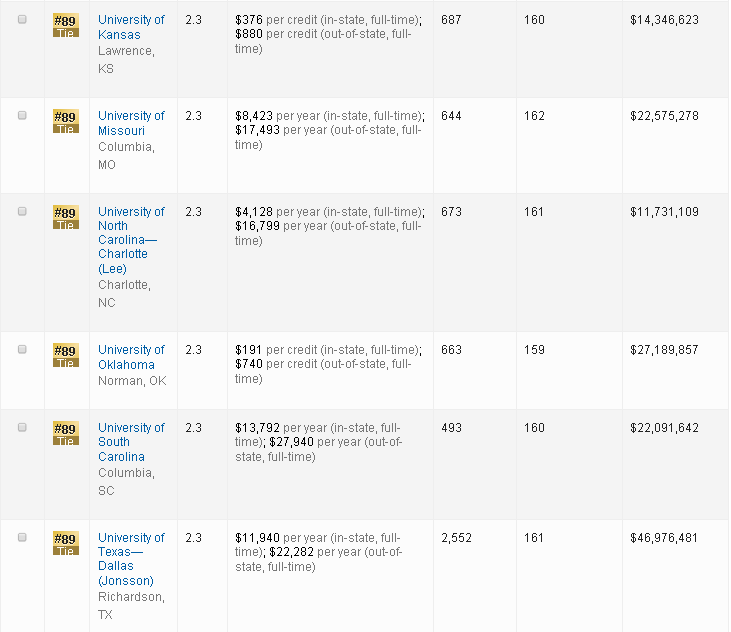Click the #89 rank badge for UNC Charlotte
The height and width of the screenshot is (632, 731).
65,217
